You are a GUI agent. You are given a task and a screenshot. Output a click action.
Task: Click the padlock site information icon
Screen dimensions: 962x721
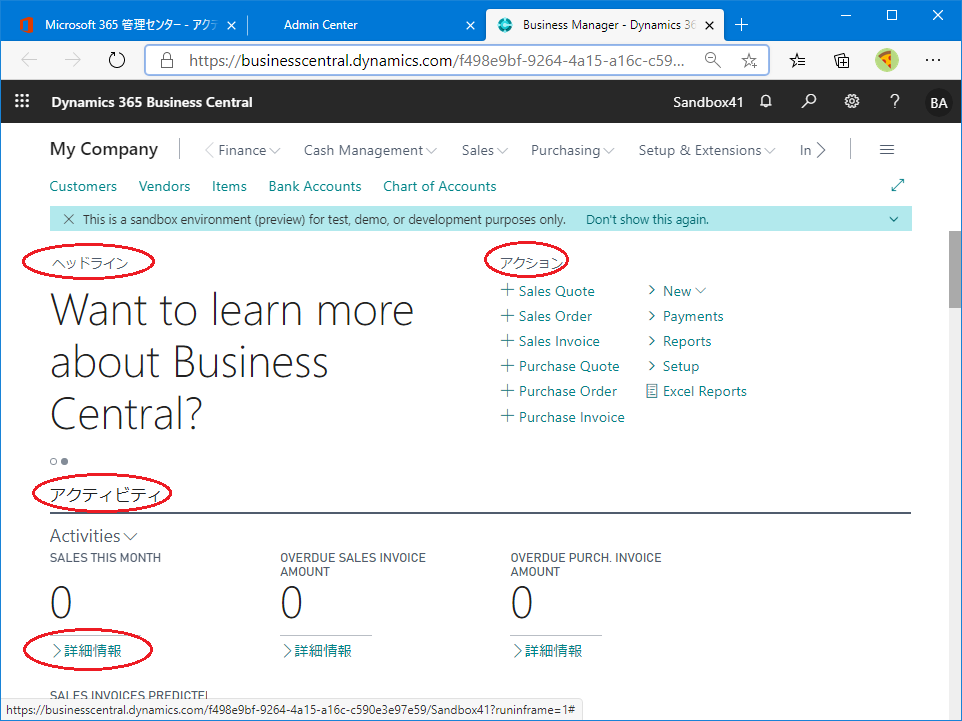(x=166, y=60)
